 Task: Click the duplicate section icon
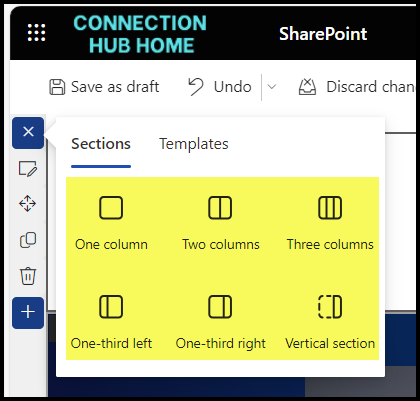pyautogui.click(x=28, y=240)
